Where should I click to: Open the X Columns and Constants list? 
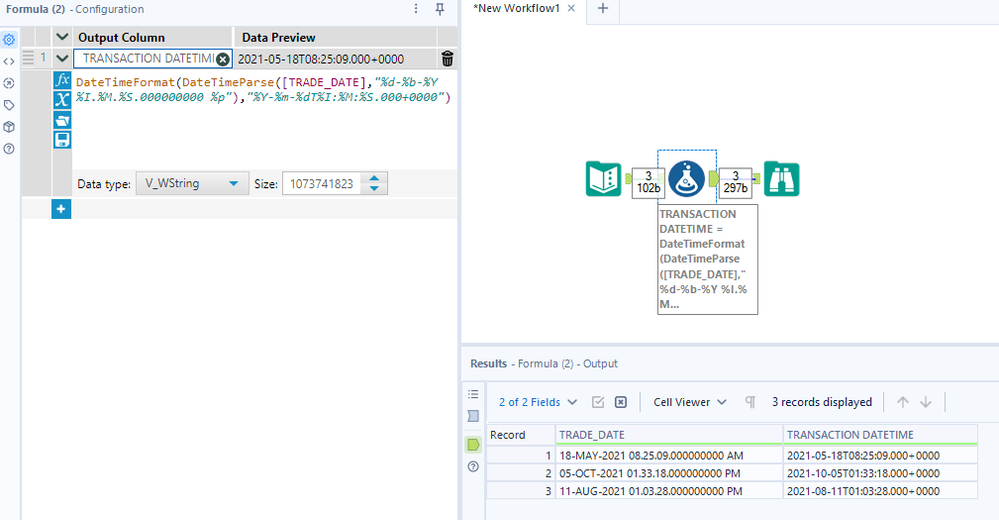(62, 100)
